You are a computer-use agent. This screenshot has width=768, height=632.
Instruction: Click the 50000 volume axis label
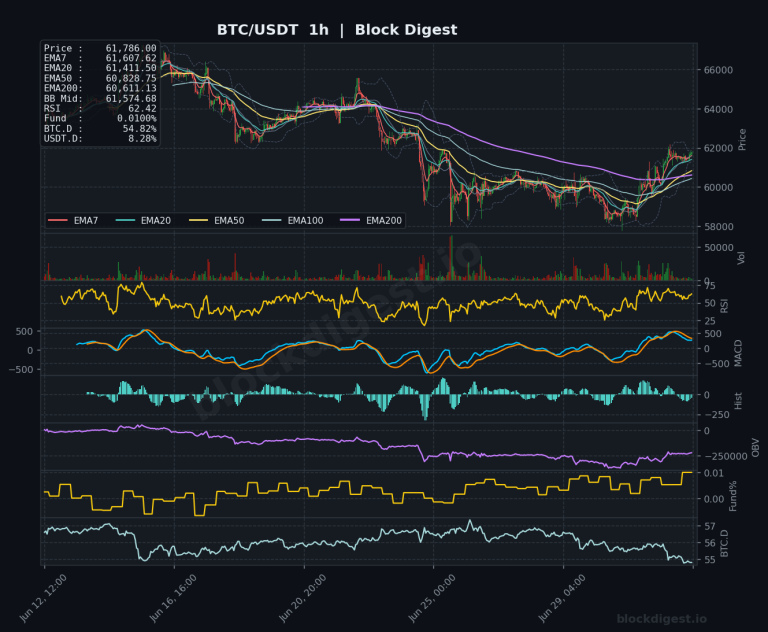coord(719,247)
